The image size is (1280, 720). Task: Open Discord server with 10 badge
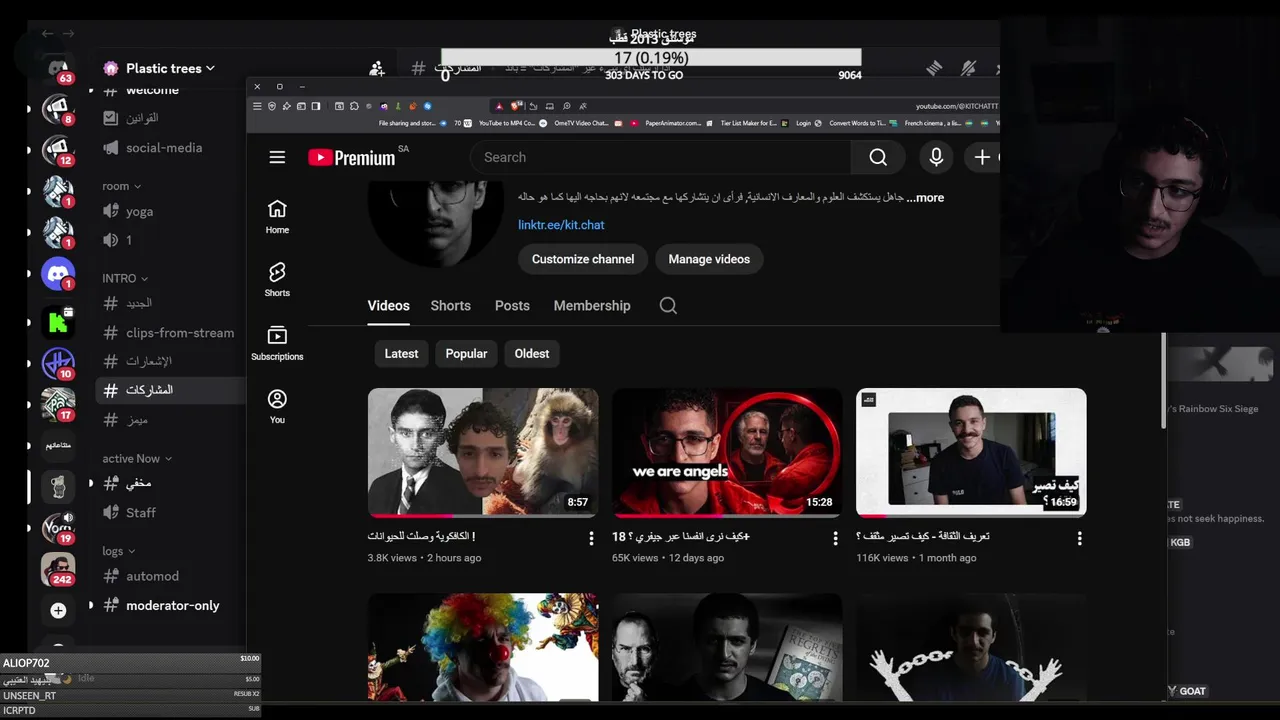tap(58, 363)
